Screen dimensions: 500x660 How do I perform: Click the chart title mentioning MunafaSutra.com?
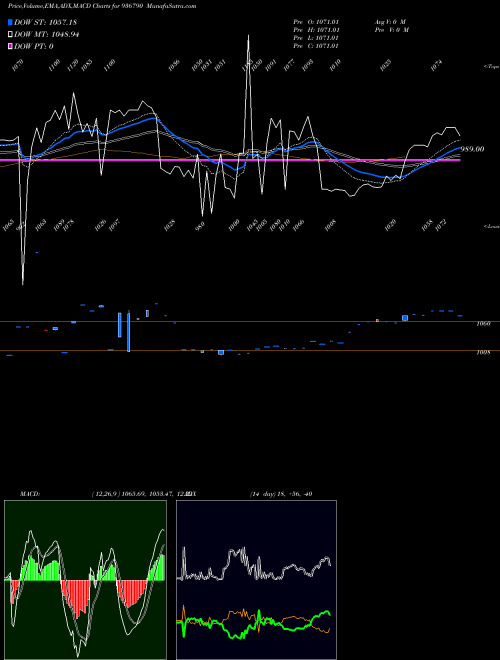[x=102, y=6]
